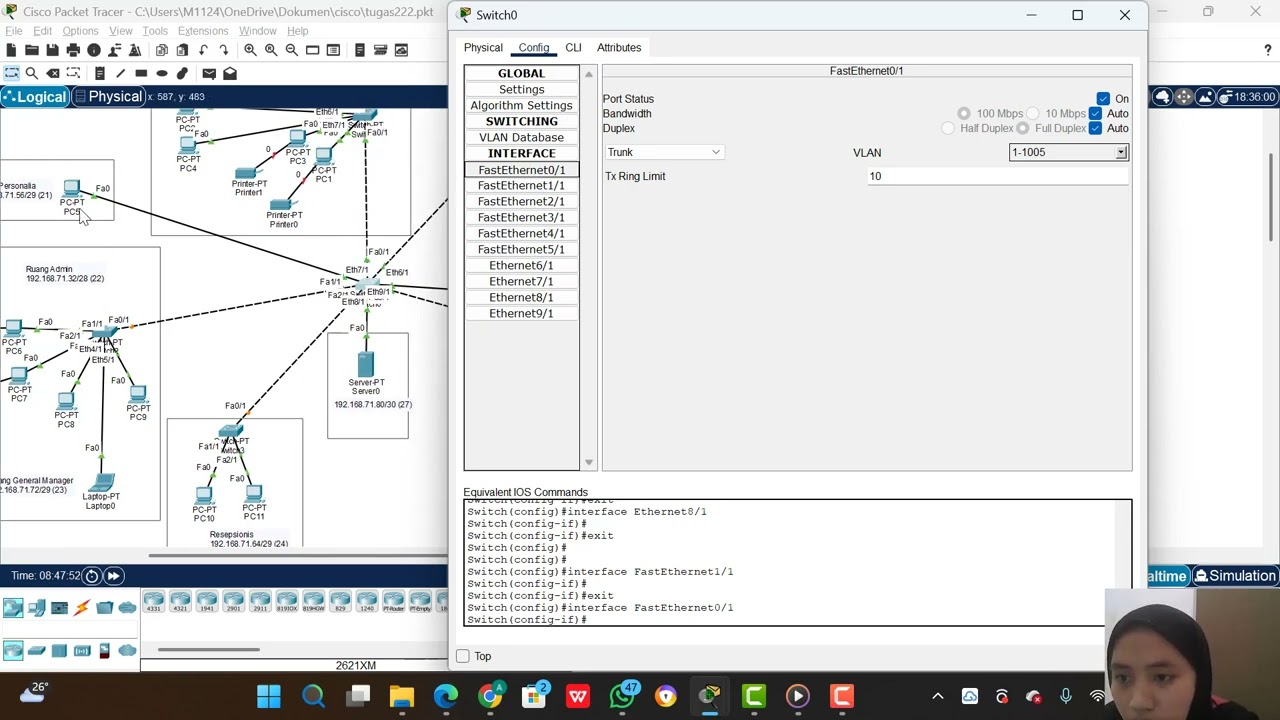Click the Network Information icon
The image size is (1280, 720).
click(x=94, y=50)
